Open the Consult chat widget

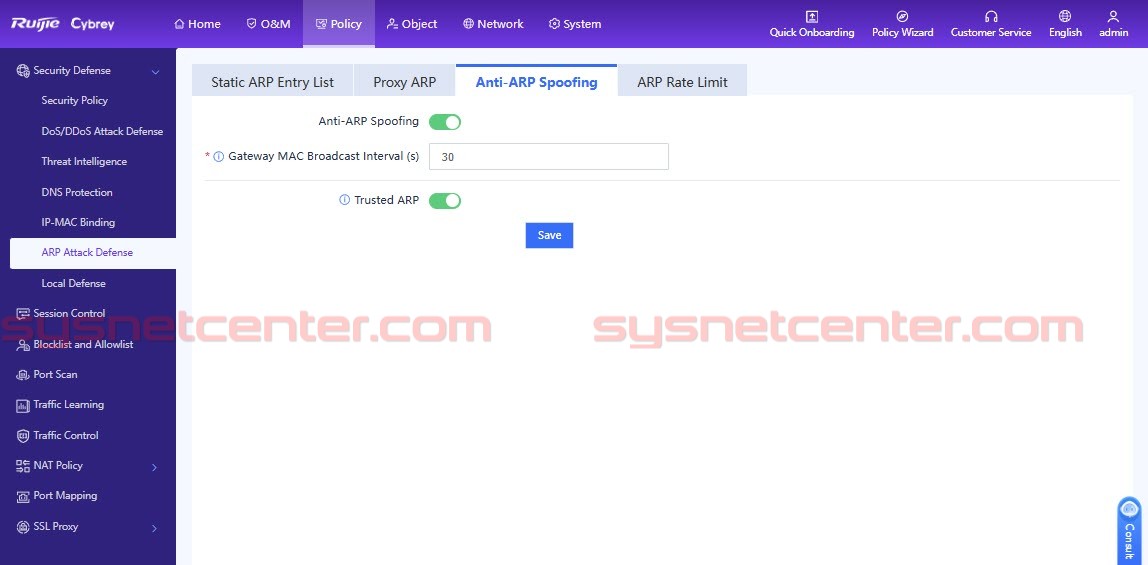(1130, 531)
